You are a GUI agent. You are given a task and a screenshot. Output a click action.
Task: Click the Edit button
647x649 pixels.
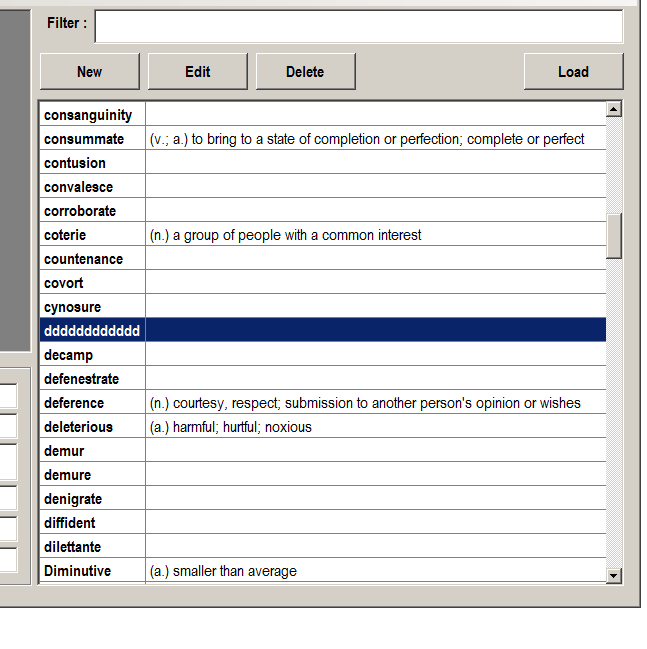coord(197,71)
